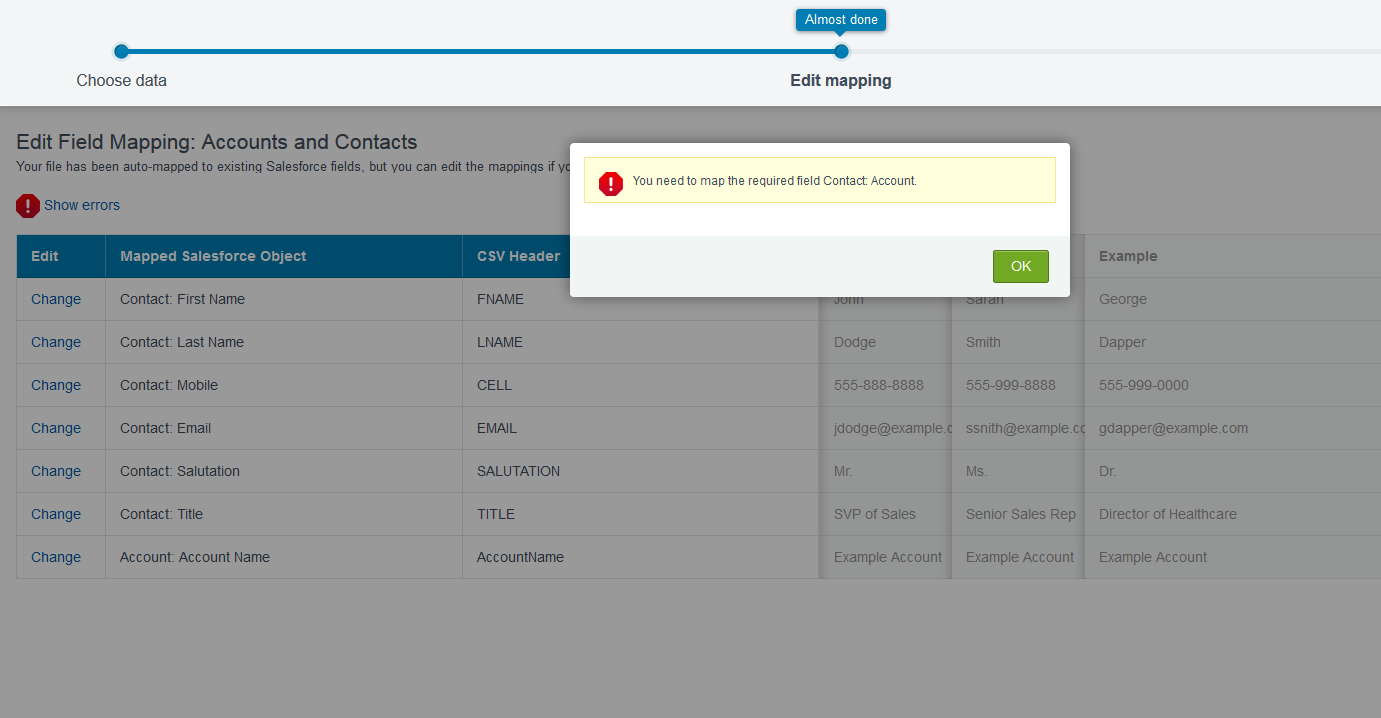Click the red error icon in the dialog

pyautogui.click(x=610, y=183)
